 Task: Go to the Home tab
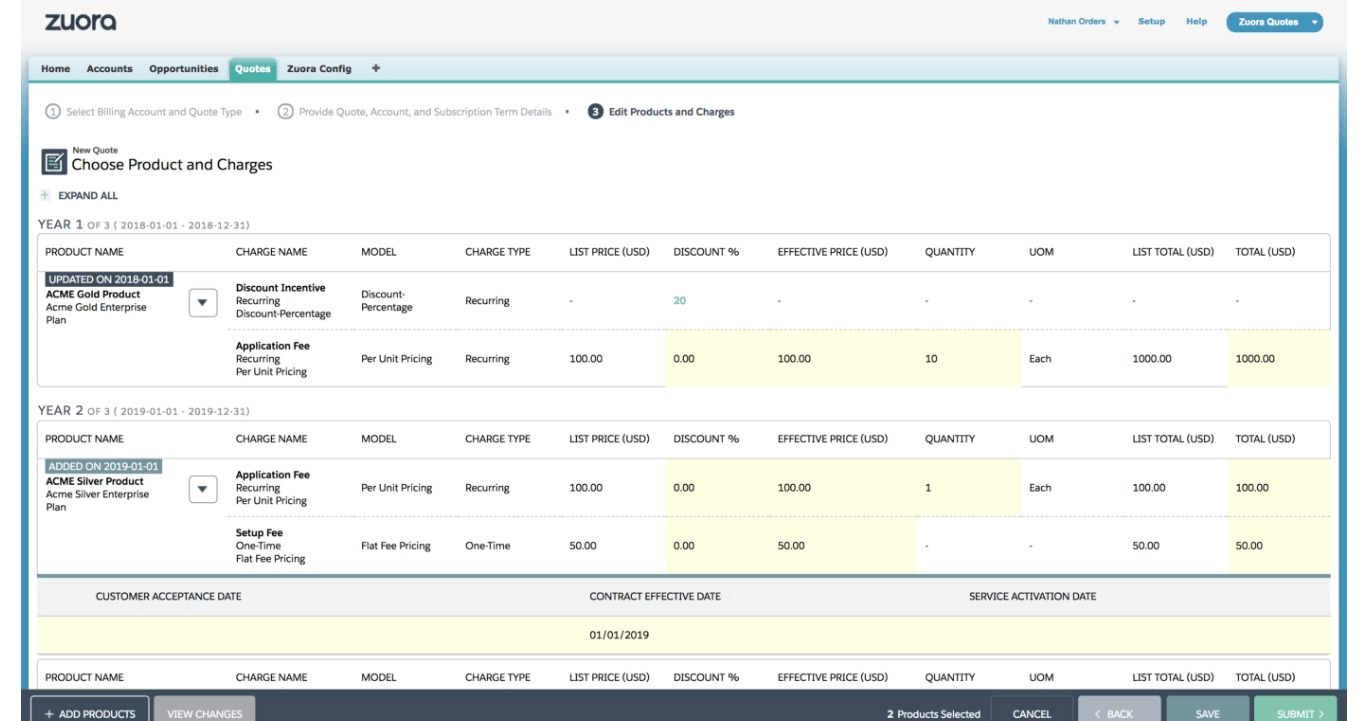(x=55, y=68)
